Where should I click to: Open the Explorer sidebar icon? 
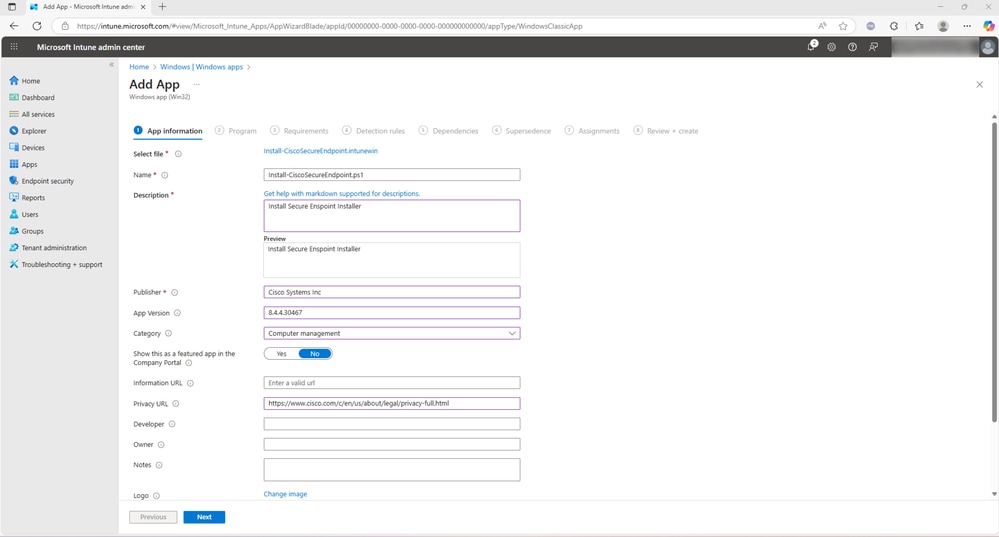coord(13,131)
